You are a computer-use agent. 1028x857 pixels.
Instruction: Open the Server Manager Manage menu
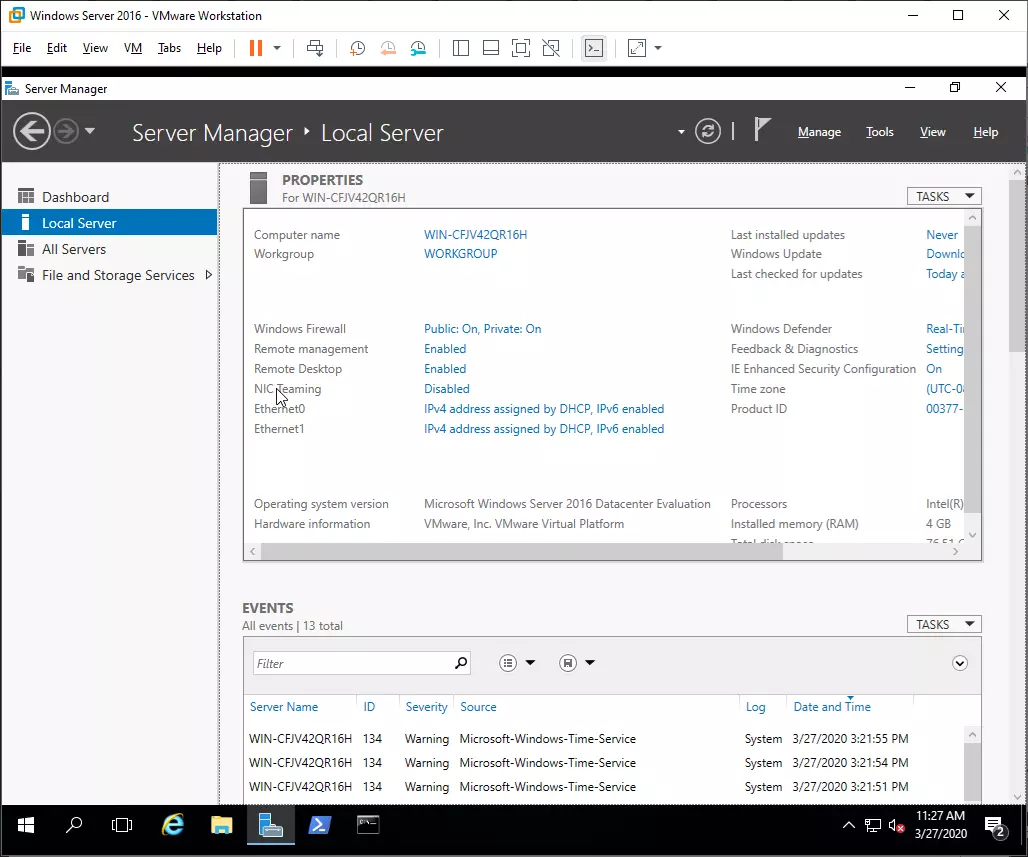click(820, 132)
